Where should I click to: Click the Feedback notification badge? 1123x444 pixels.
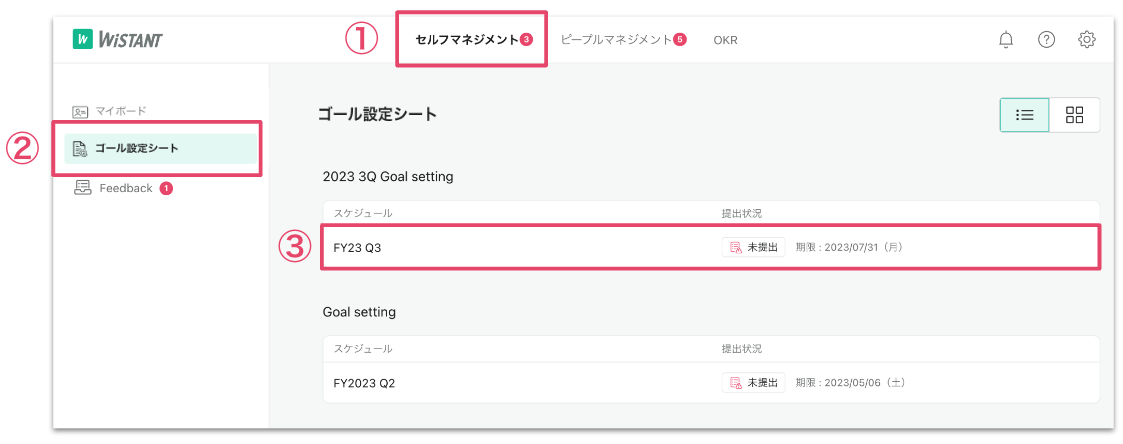[x=166, y=188]
